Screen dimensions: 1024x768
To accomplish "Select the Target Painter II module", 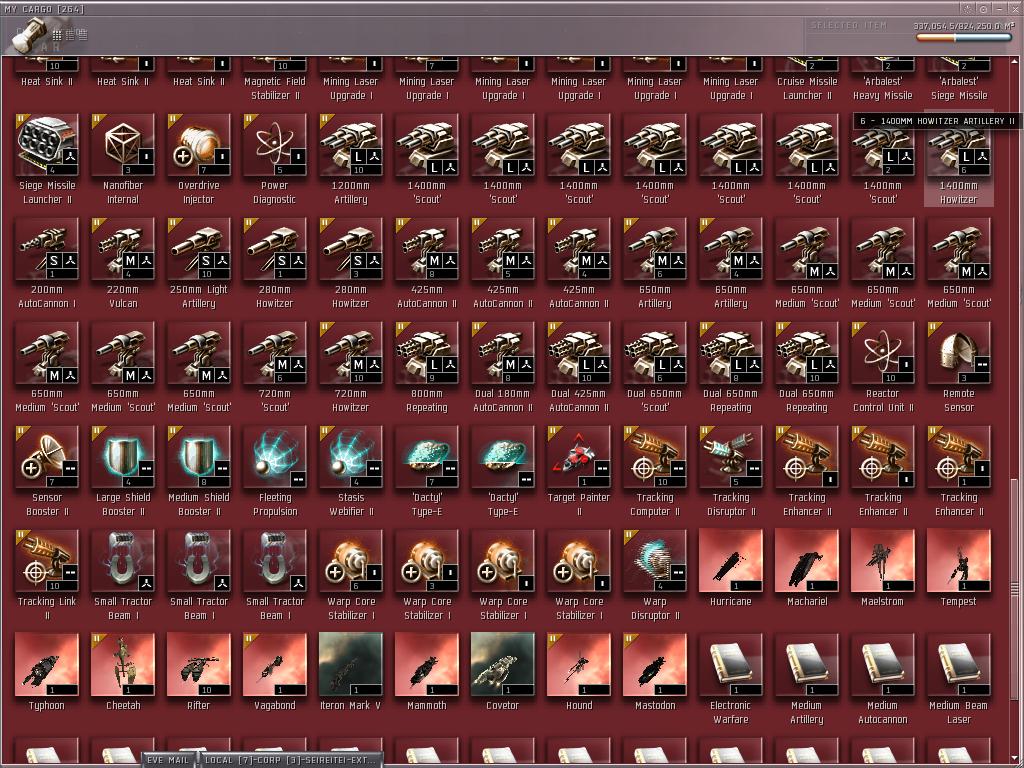I will (x=579, y=471).
